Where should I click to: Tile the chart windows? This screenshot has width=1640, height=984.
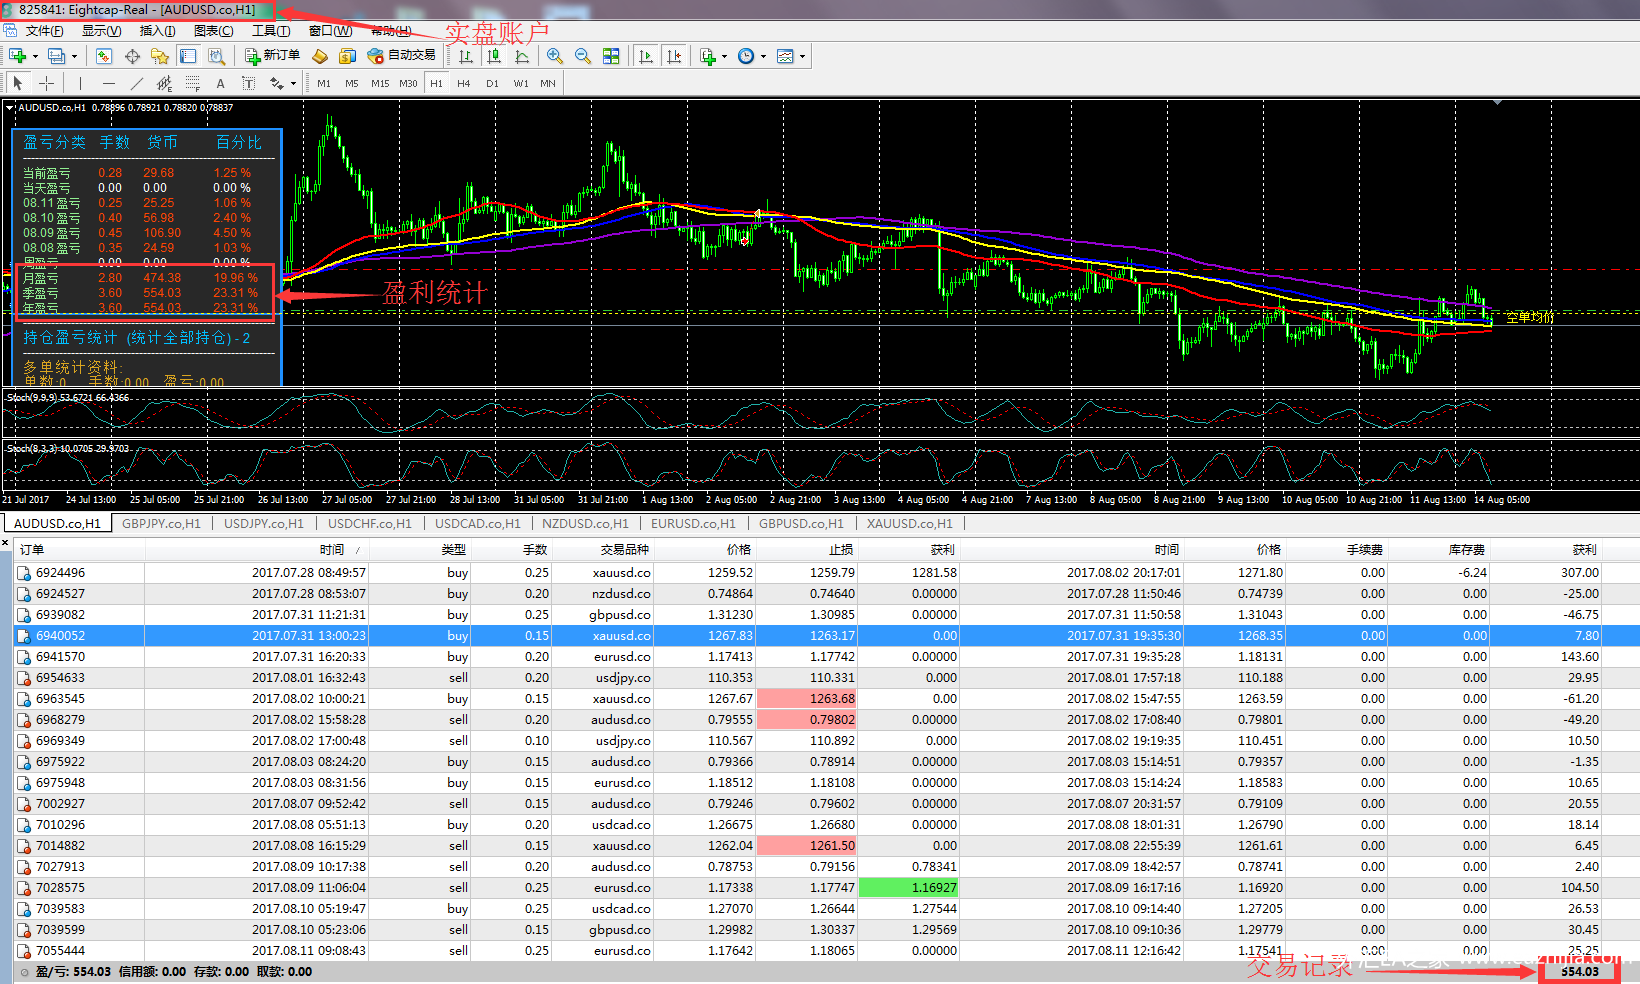click(x=611, y=56)
